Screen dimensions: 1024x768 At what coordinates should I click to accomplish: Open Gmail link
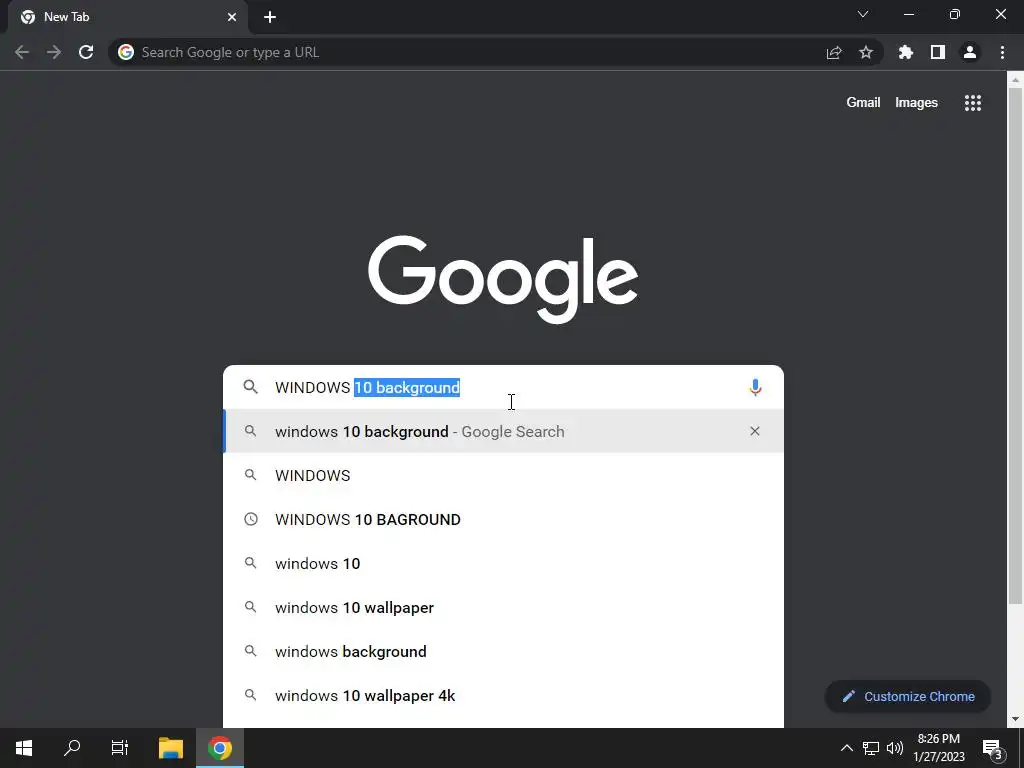point(863,103)
